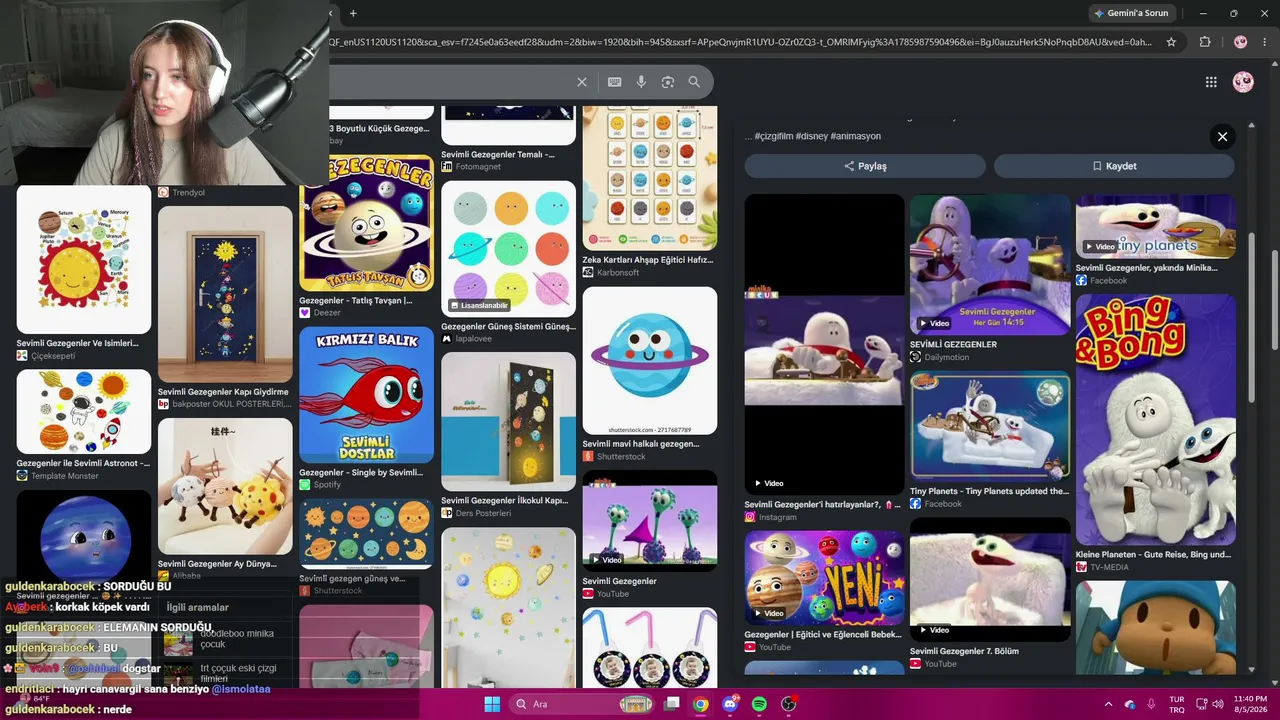Save the image with Kaydet
The height and width of the screenshot is (720, 1280).
click(x=1114, y=166)
